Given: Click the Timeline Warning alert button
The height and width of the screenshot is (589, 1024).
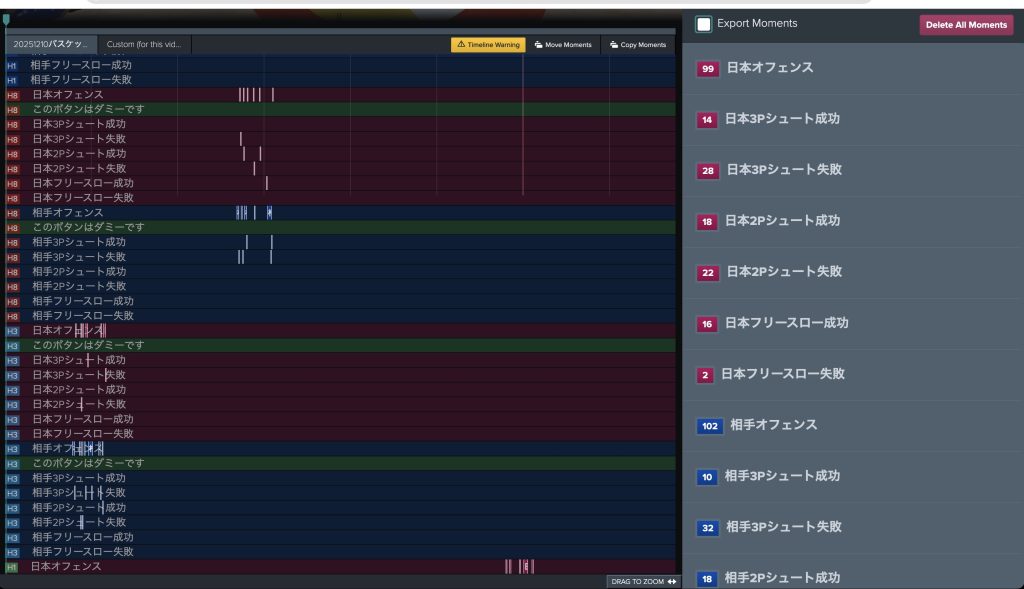Looking at the screenshot, I should (487, 45).
